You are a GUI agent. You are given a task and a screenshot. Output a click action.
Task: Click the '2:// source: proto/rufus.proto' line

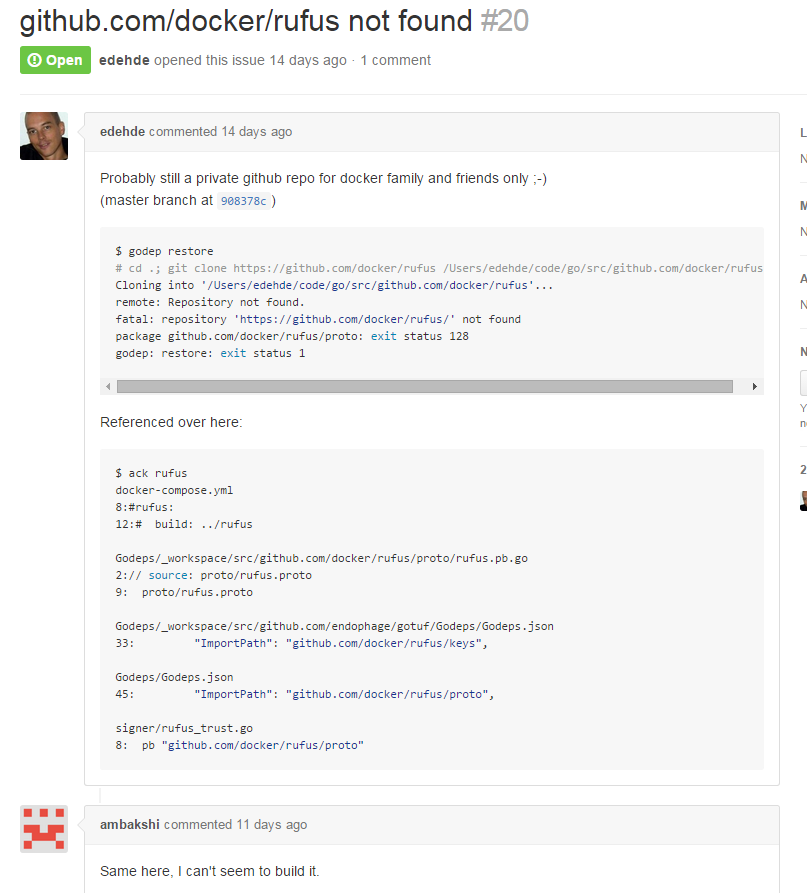pos(214,576)
